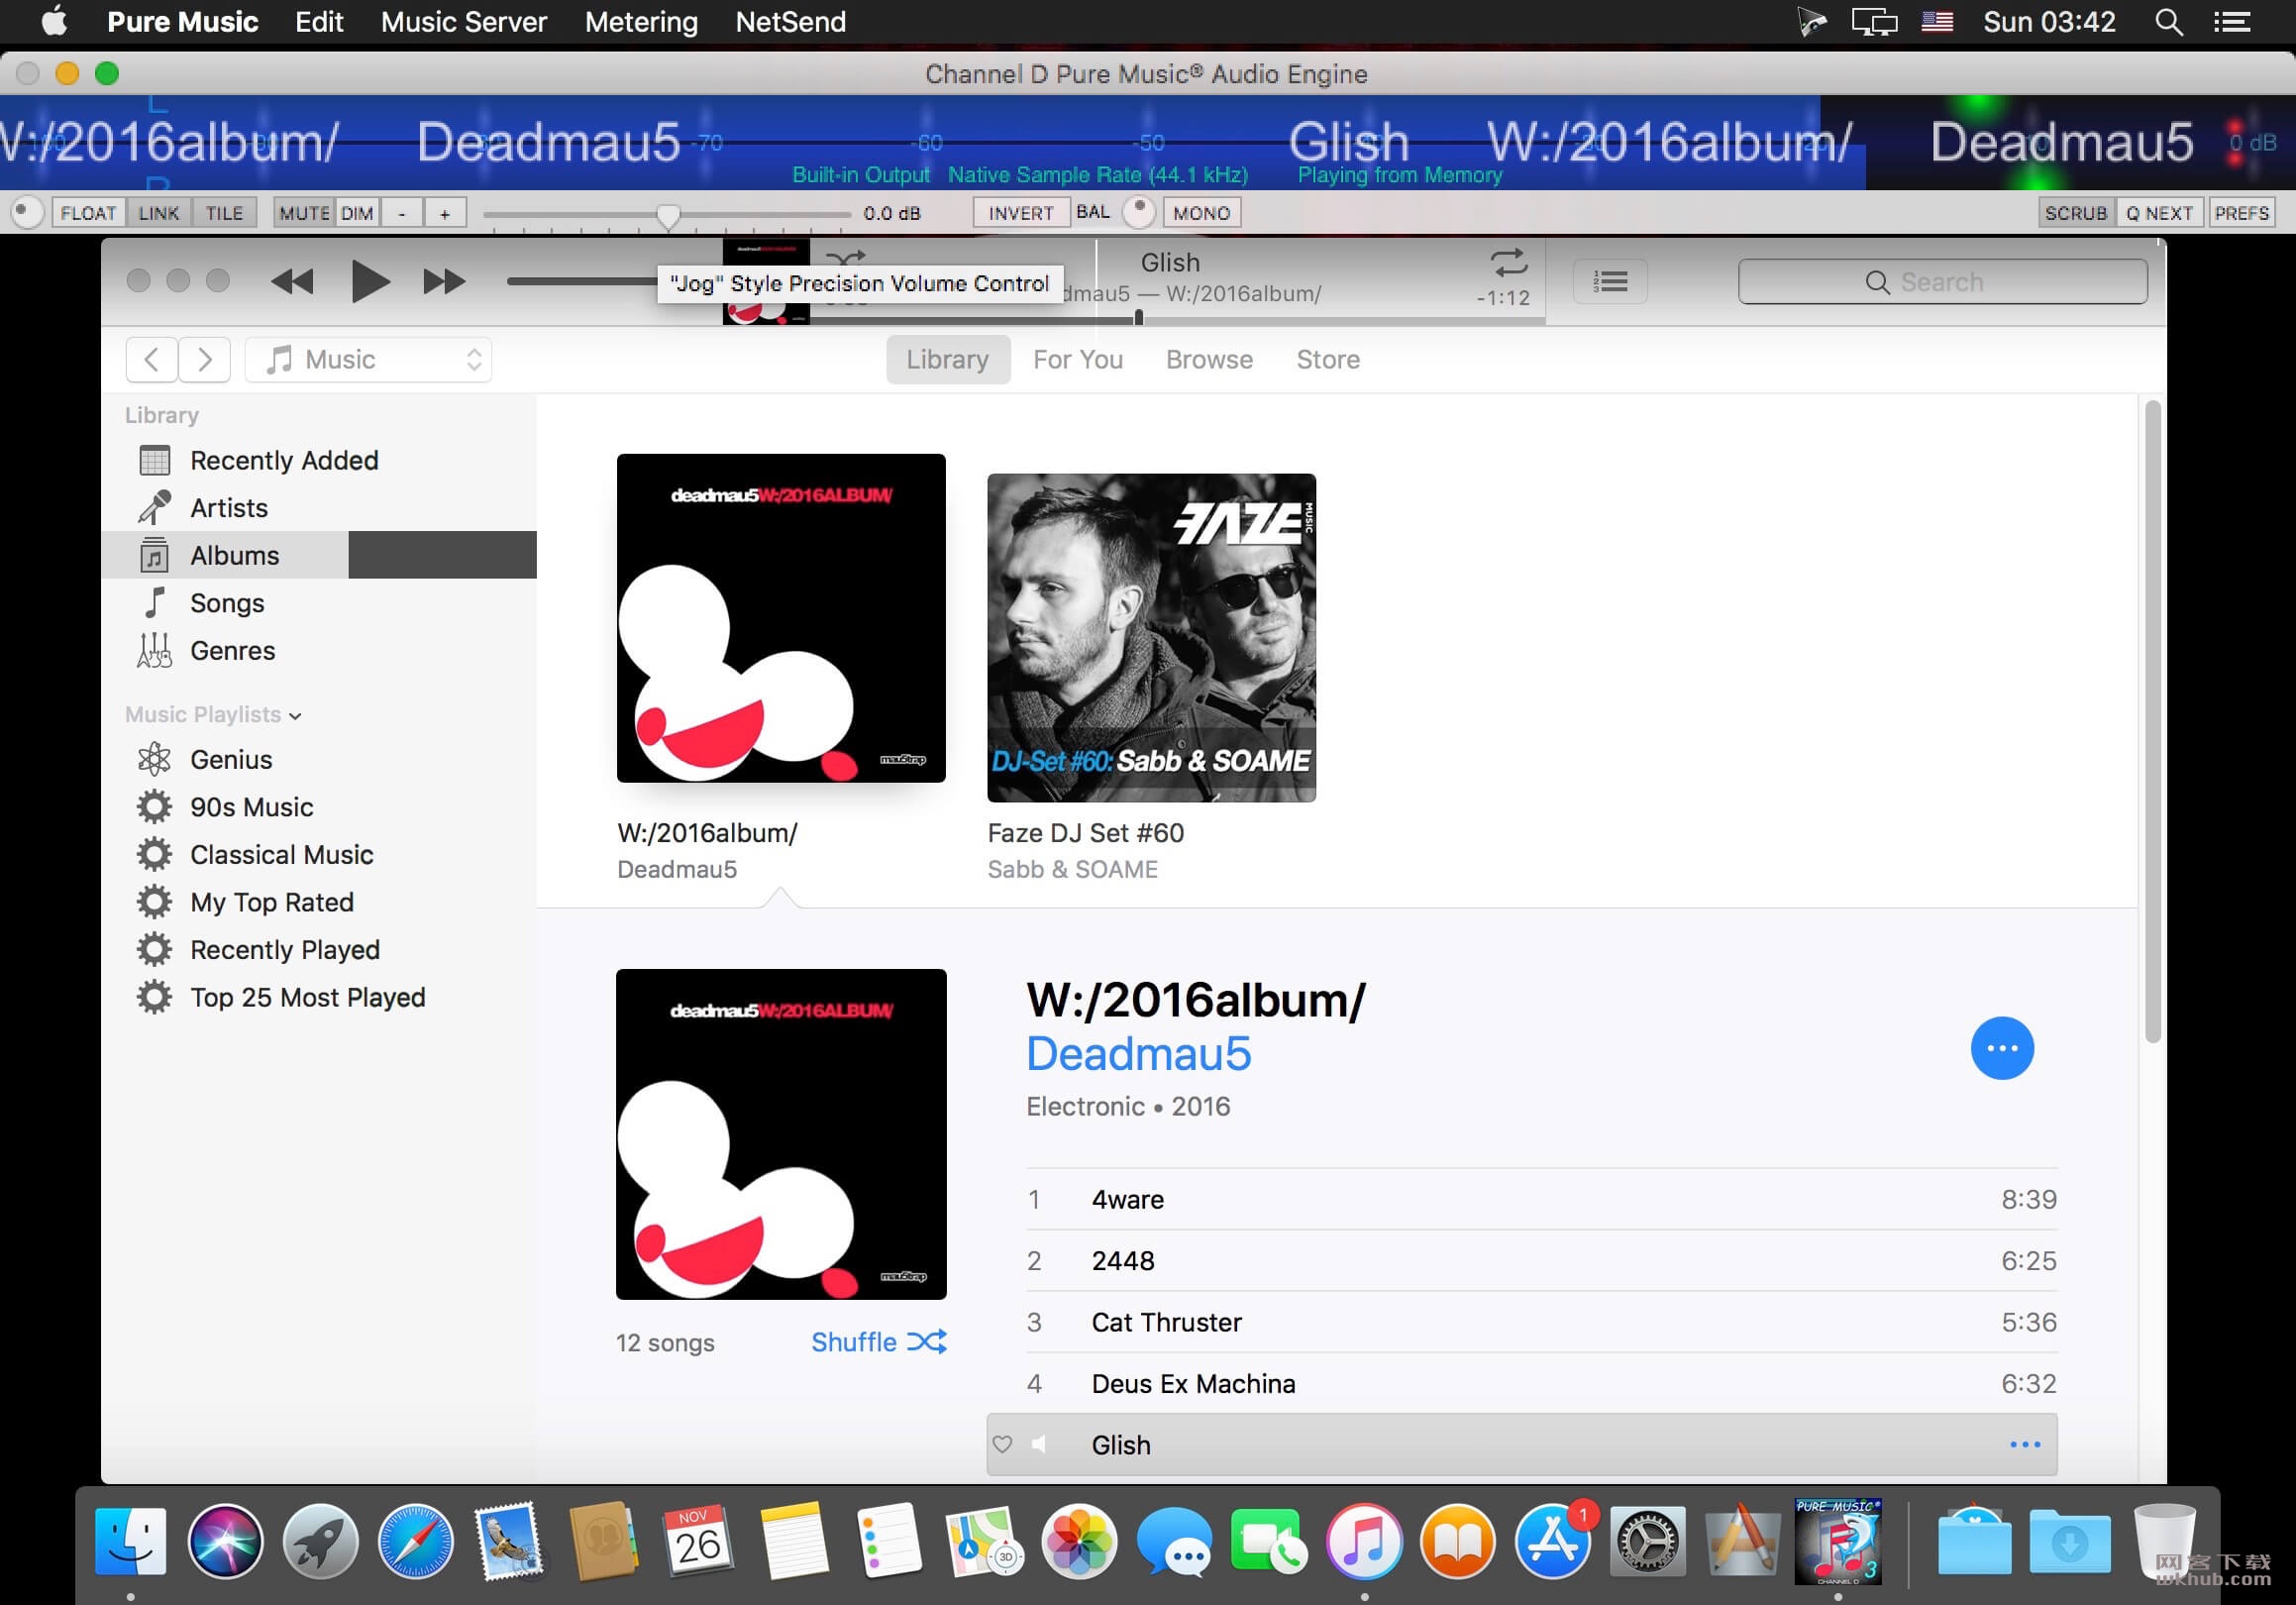Select Genres in the sidebar

(x=320, y=651)
